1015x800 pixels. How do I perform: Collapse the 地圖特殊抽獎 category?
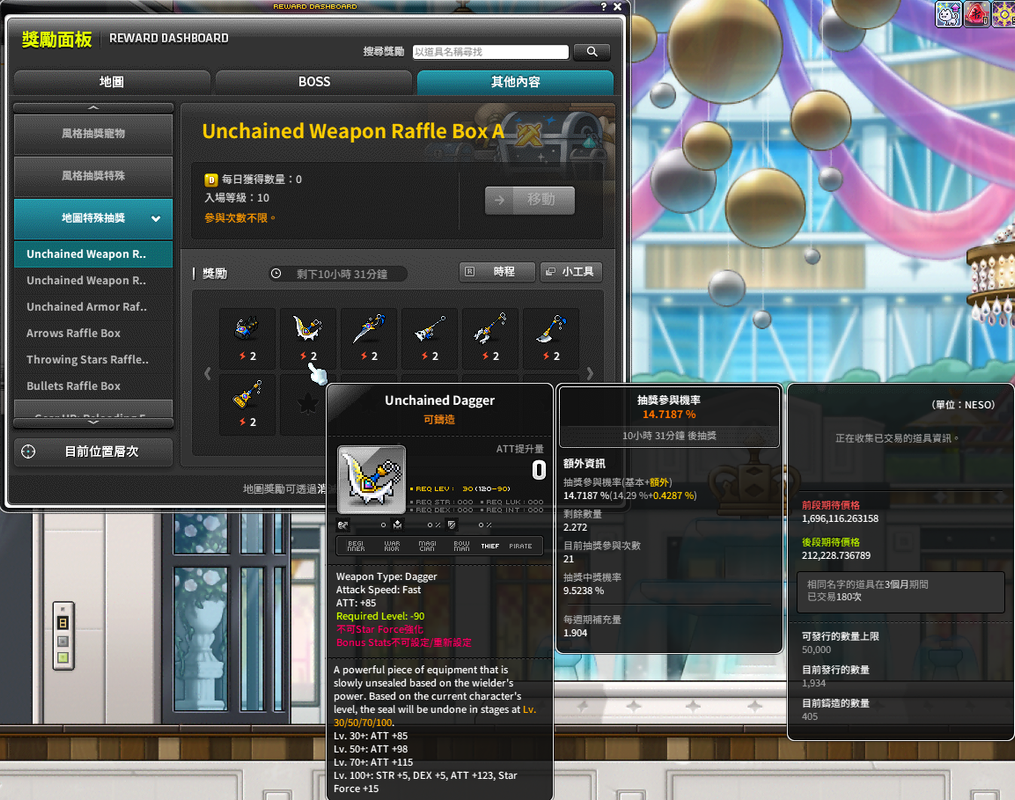click(x=93, y=219)
